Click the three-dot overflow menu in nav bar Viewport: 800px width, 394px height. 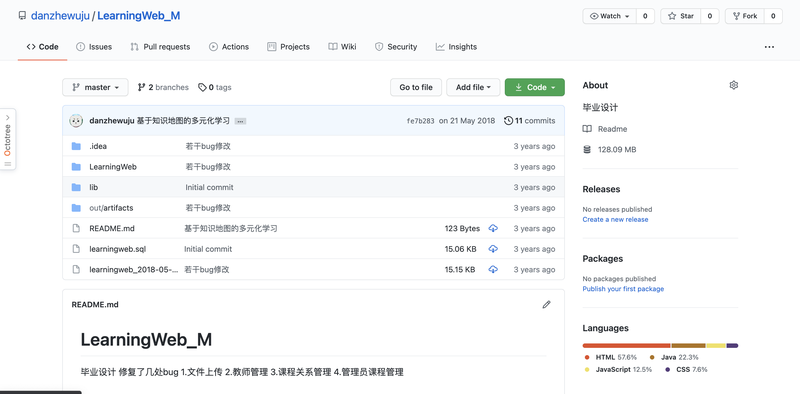pyautogui.click(x=769, y=47)
